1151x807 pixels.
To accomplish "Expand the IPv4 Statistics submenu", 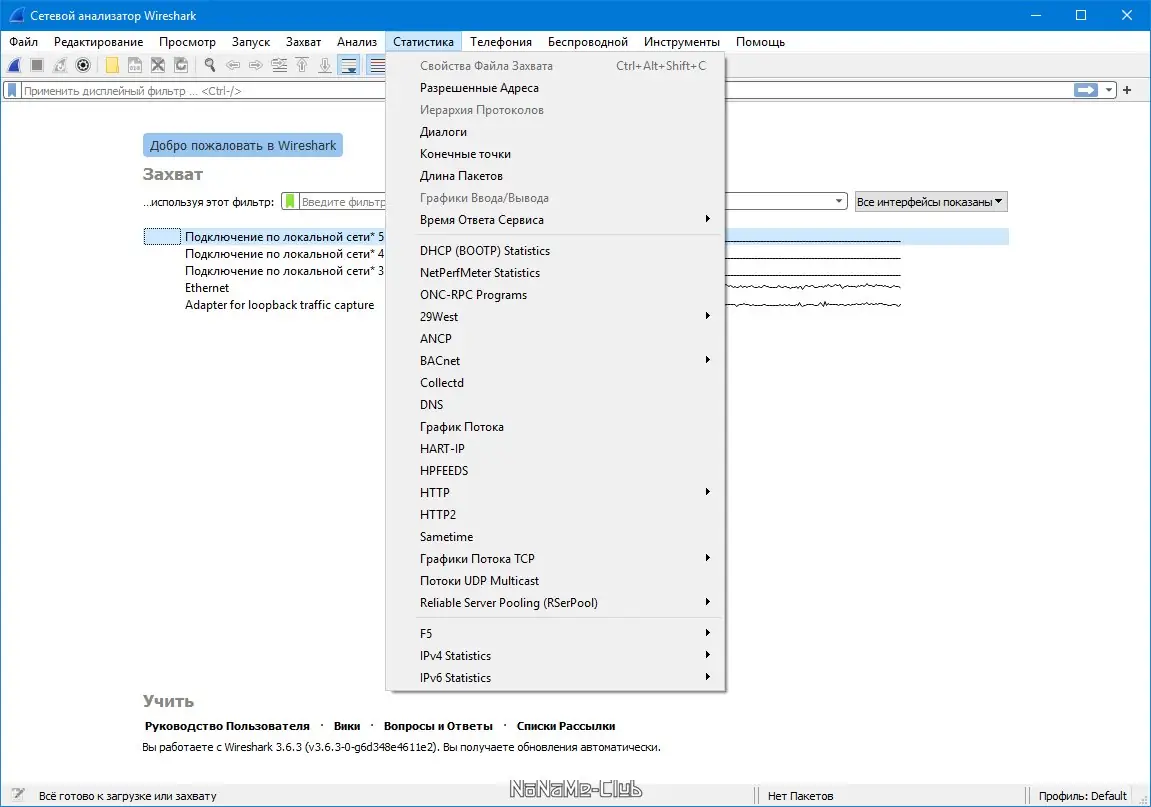I will pos(555,656).
